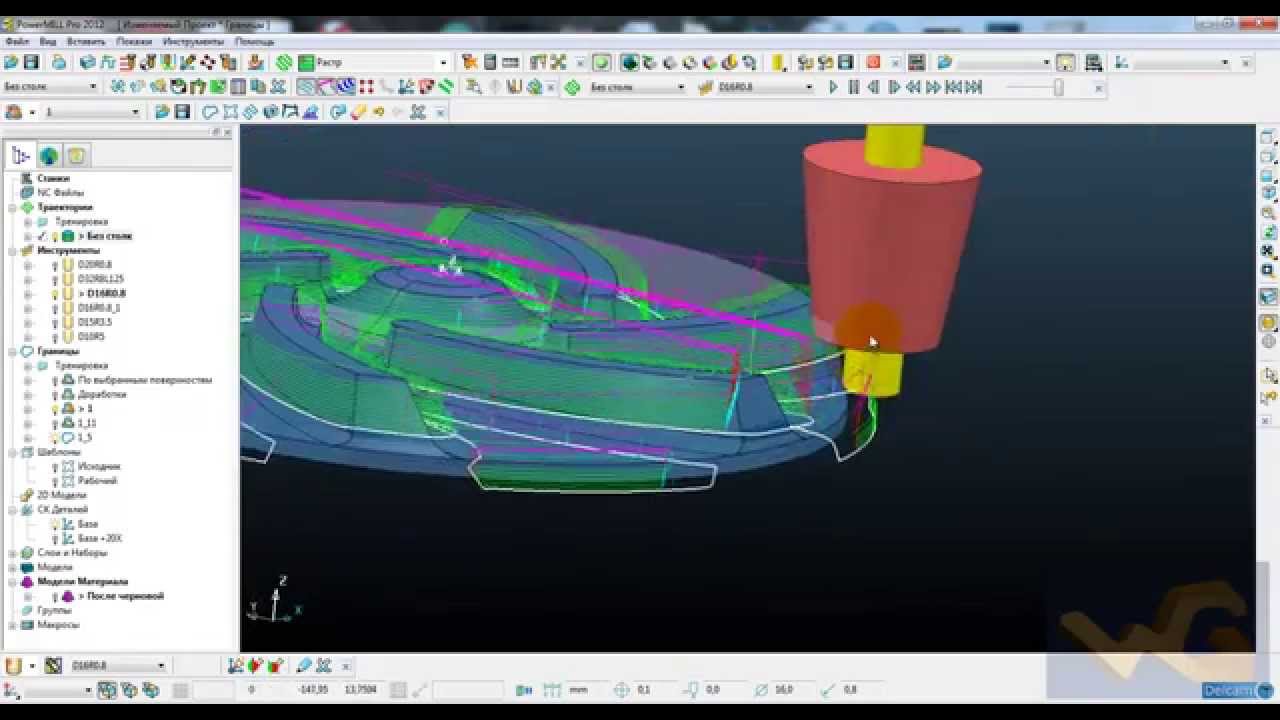The height and width of the screenshot is (720, 1280).
Task: Toggle lightbulb for tool D15R3.5
Action: 55,323
